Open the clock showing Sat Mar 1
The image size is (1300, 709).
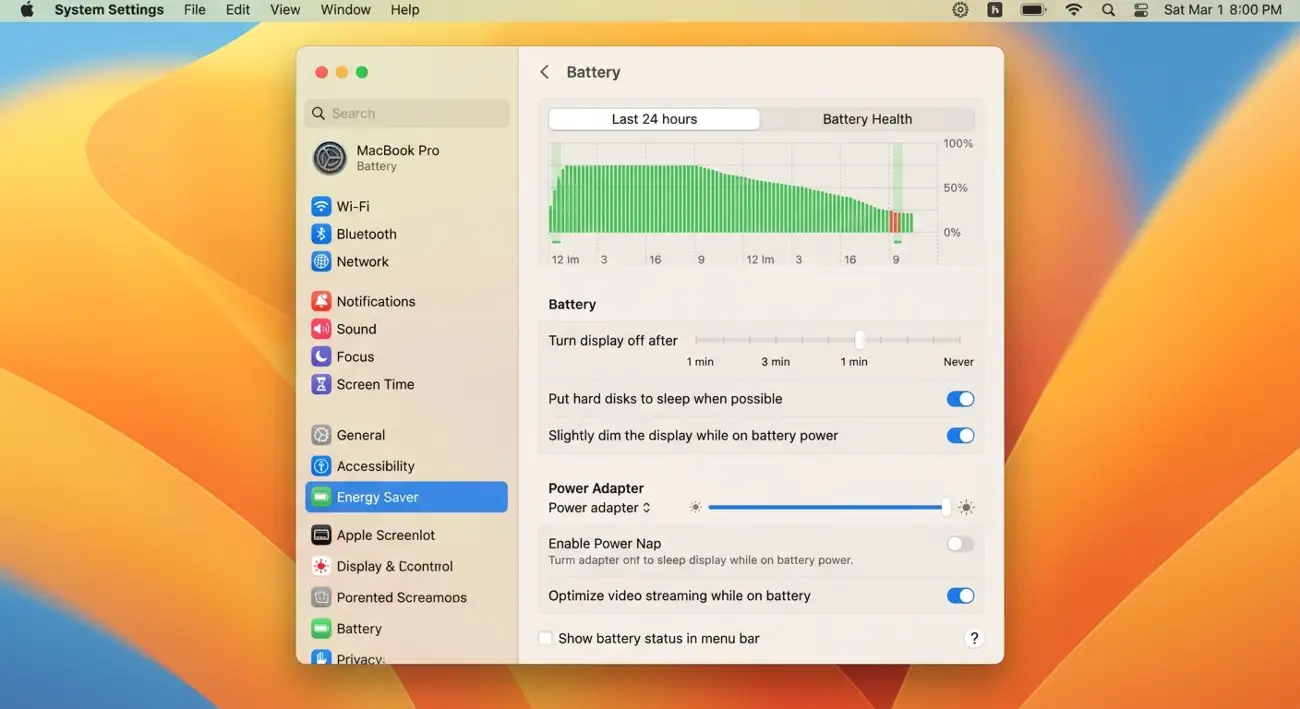(x=1222, y=10)
